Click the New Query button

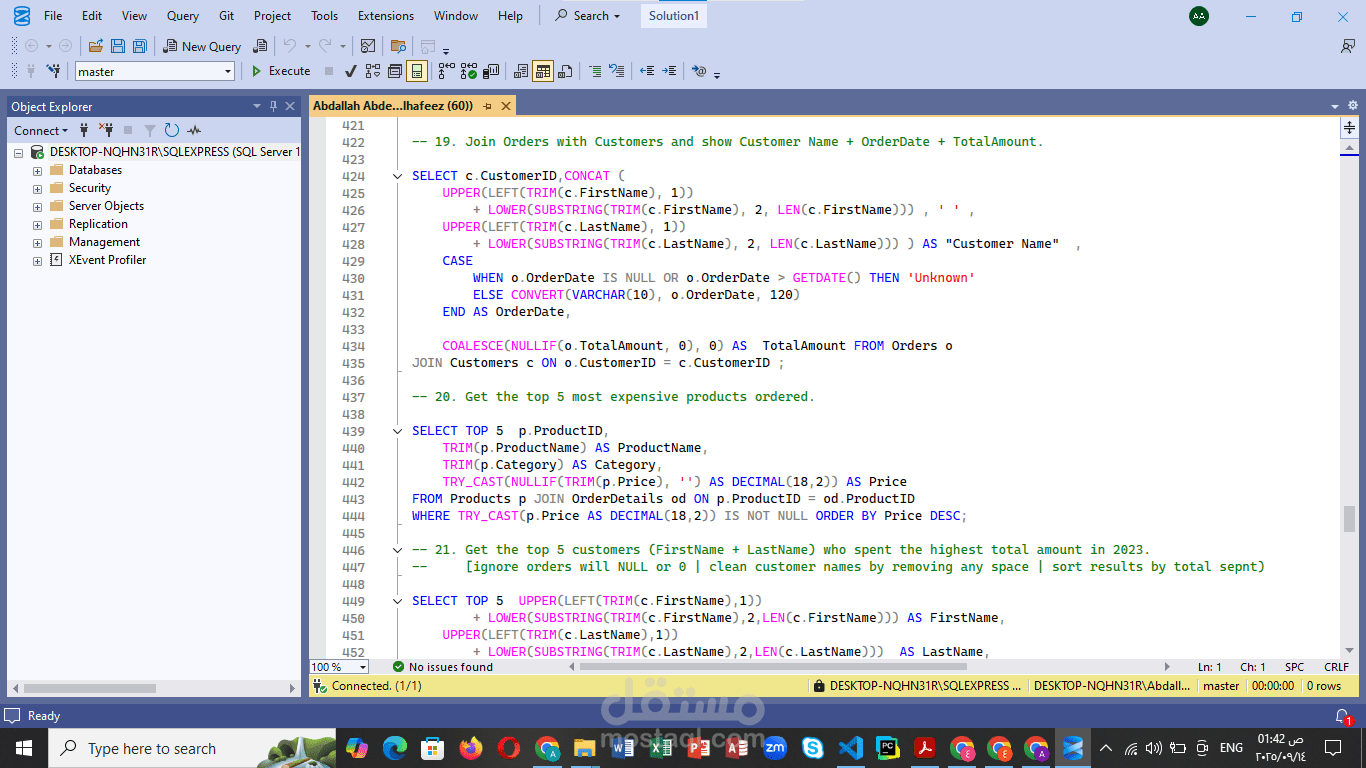202,46
